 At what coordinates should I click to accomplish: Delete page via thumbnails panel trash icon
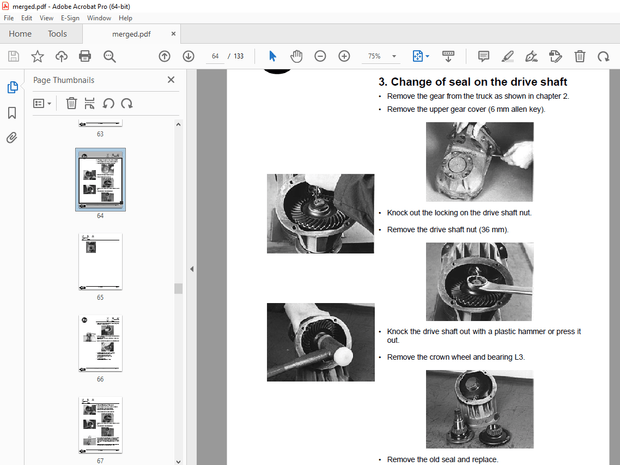(x=71, y=103)
